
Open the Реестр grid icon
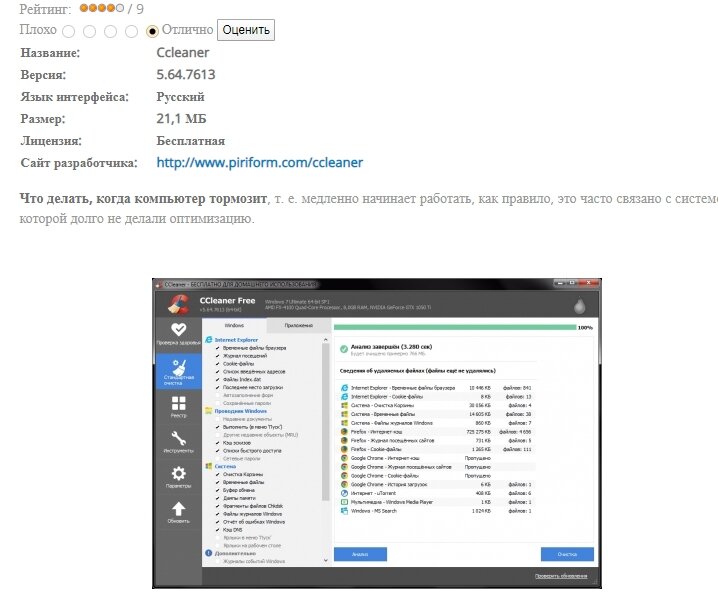[179, 403]
